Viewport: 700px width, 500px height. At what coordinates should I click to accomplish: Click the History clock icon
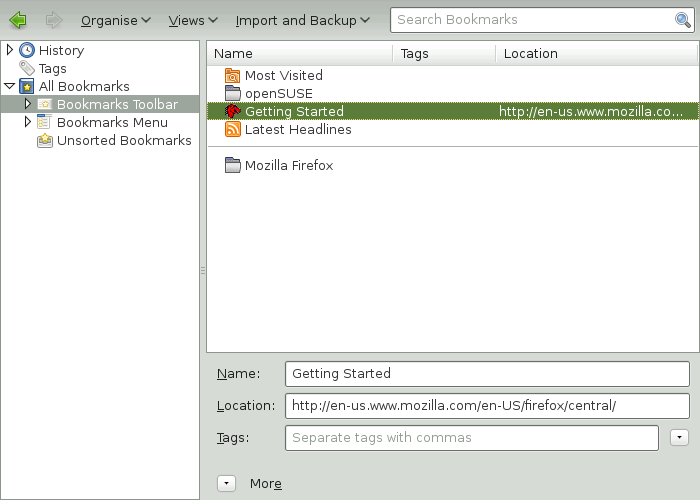tap(27, 50)
